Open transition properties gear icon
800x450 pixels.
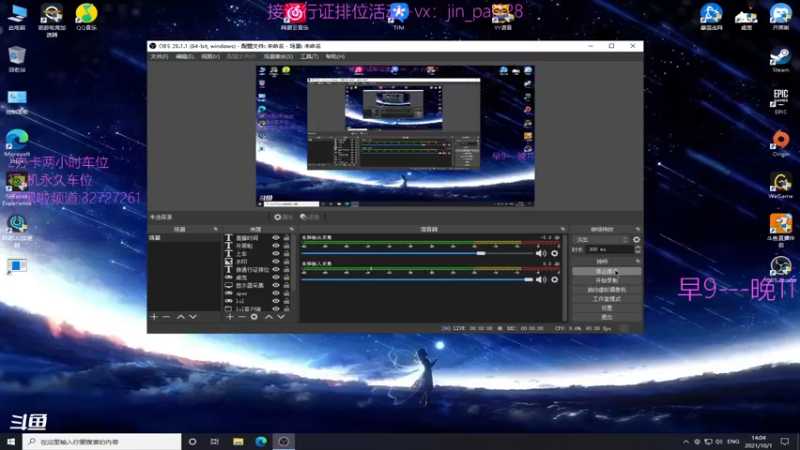[636, 239]
